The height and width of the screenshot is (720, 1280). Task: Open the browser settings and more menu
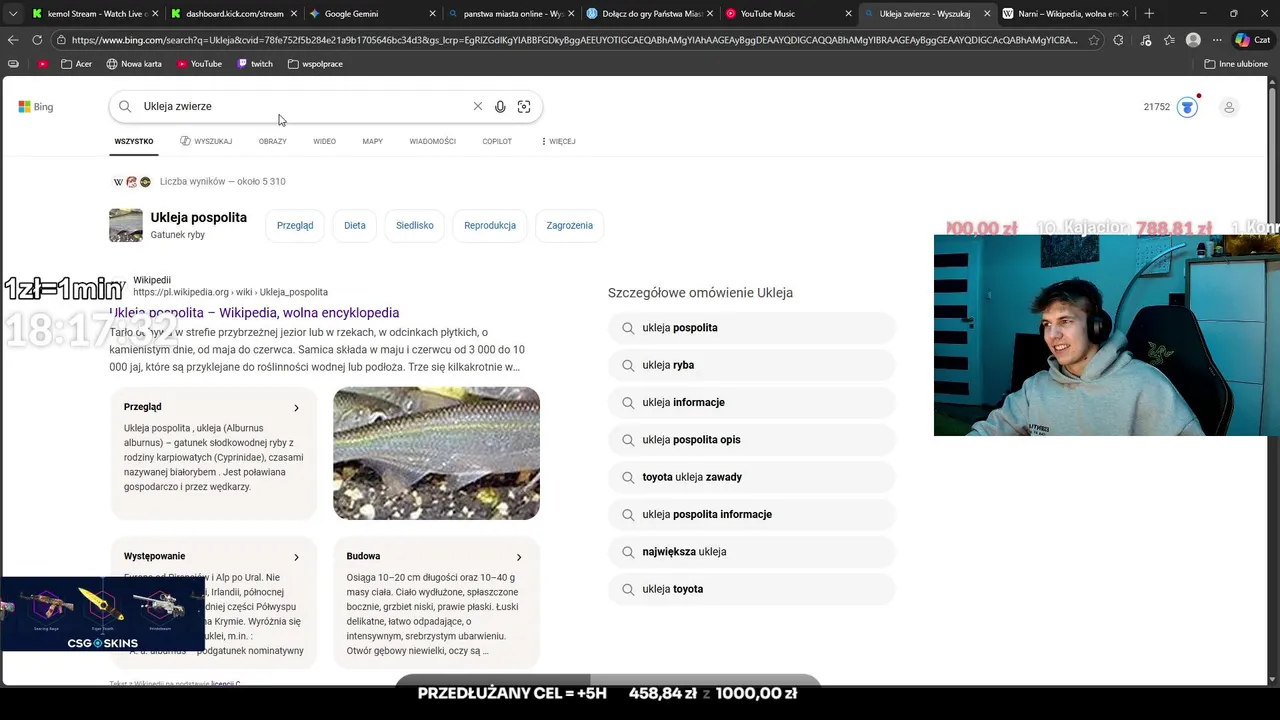[x=1217, y=40]
